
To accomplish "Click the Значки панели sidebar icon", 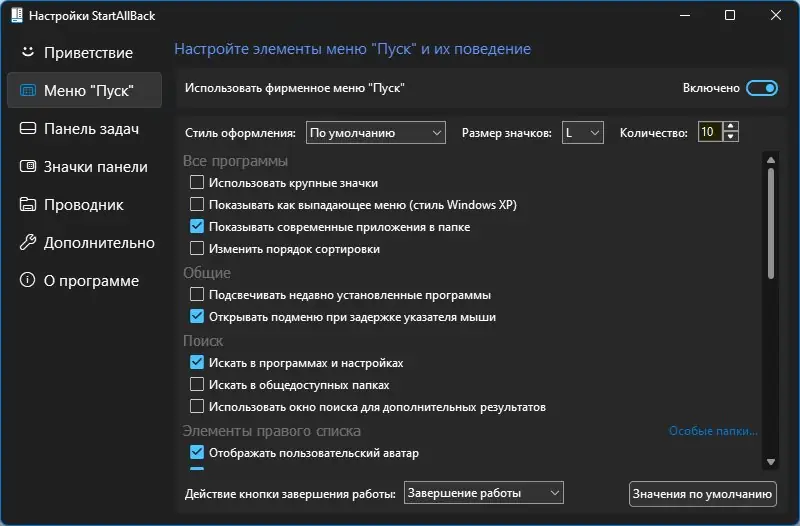I will pyautogui.click(x=28, y=167).
